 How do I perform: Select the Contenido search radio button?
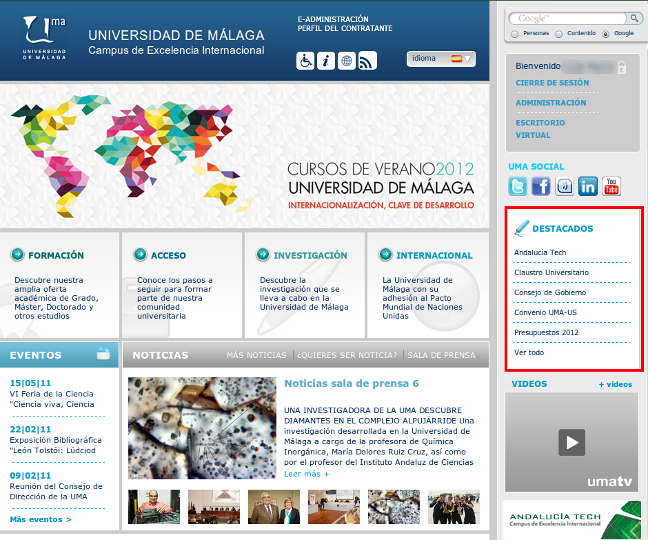coord(559,34)
